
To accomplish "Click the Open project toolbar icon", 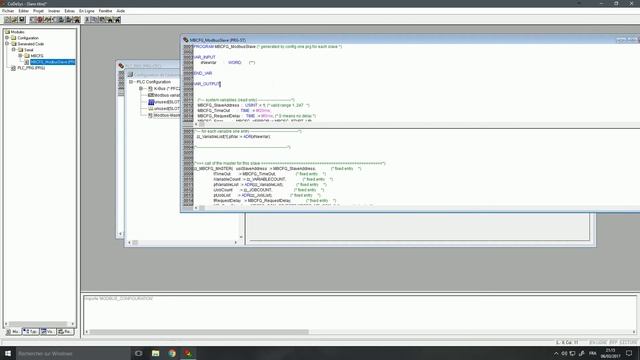I will (x=14, y=19).
